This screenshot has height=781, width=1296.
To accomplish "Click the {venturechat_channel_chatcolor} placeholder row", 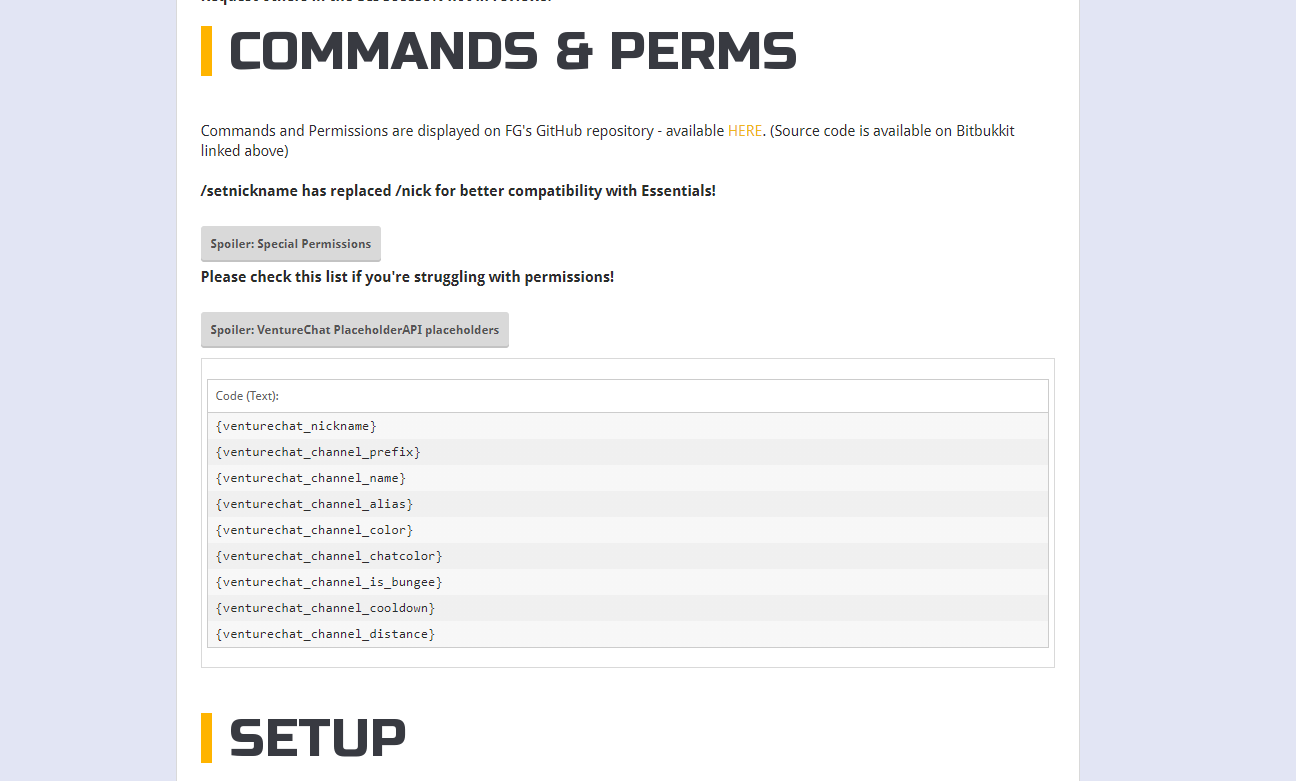I will (x=329, y=556).
